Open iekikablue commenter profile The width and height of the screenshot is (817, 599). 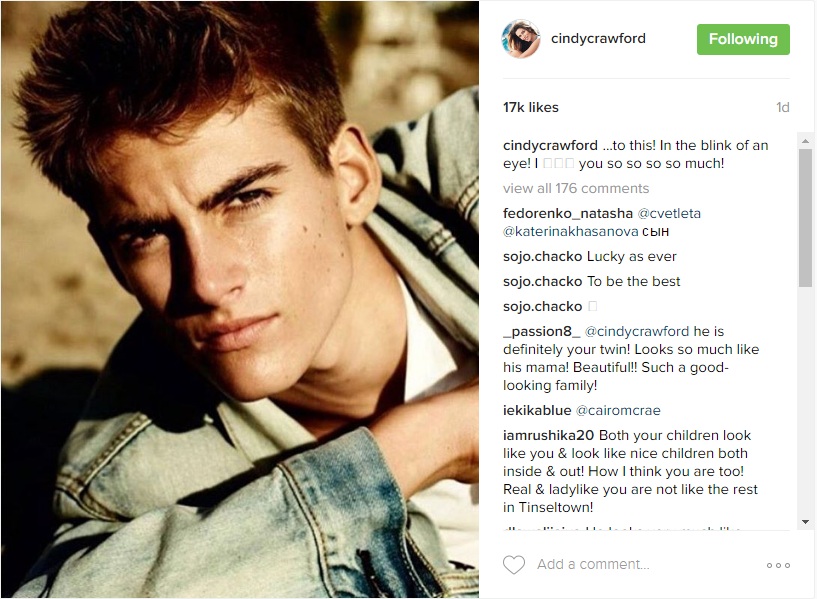pos(537,410)
